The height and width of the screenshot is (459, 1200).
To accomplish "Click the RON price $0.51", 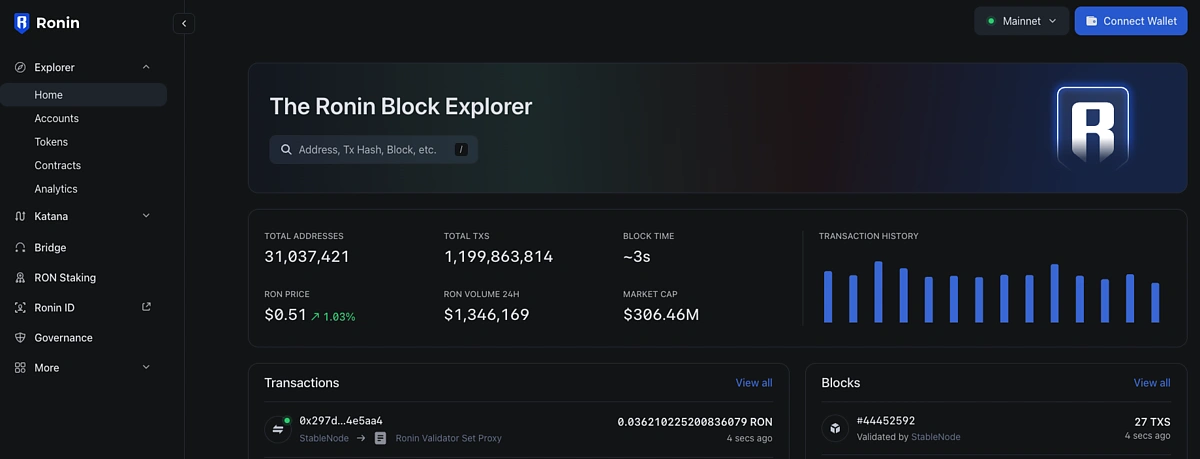I will (285, 315).
